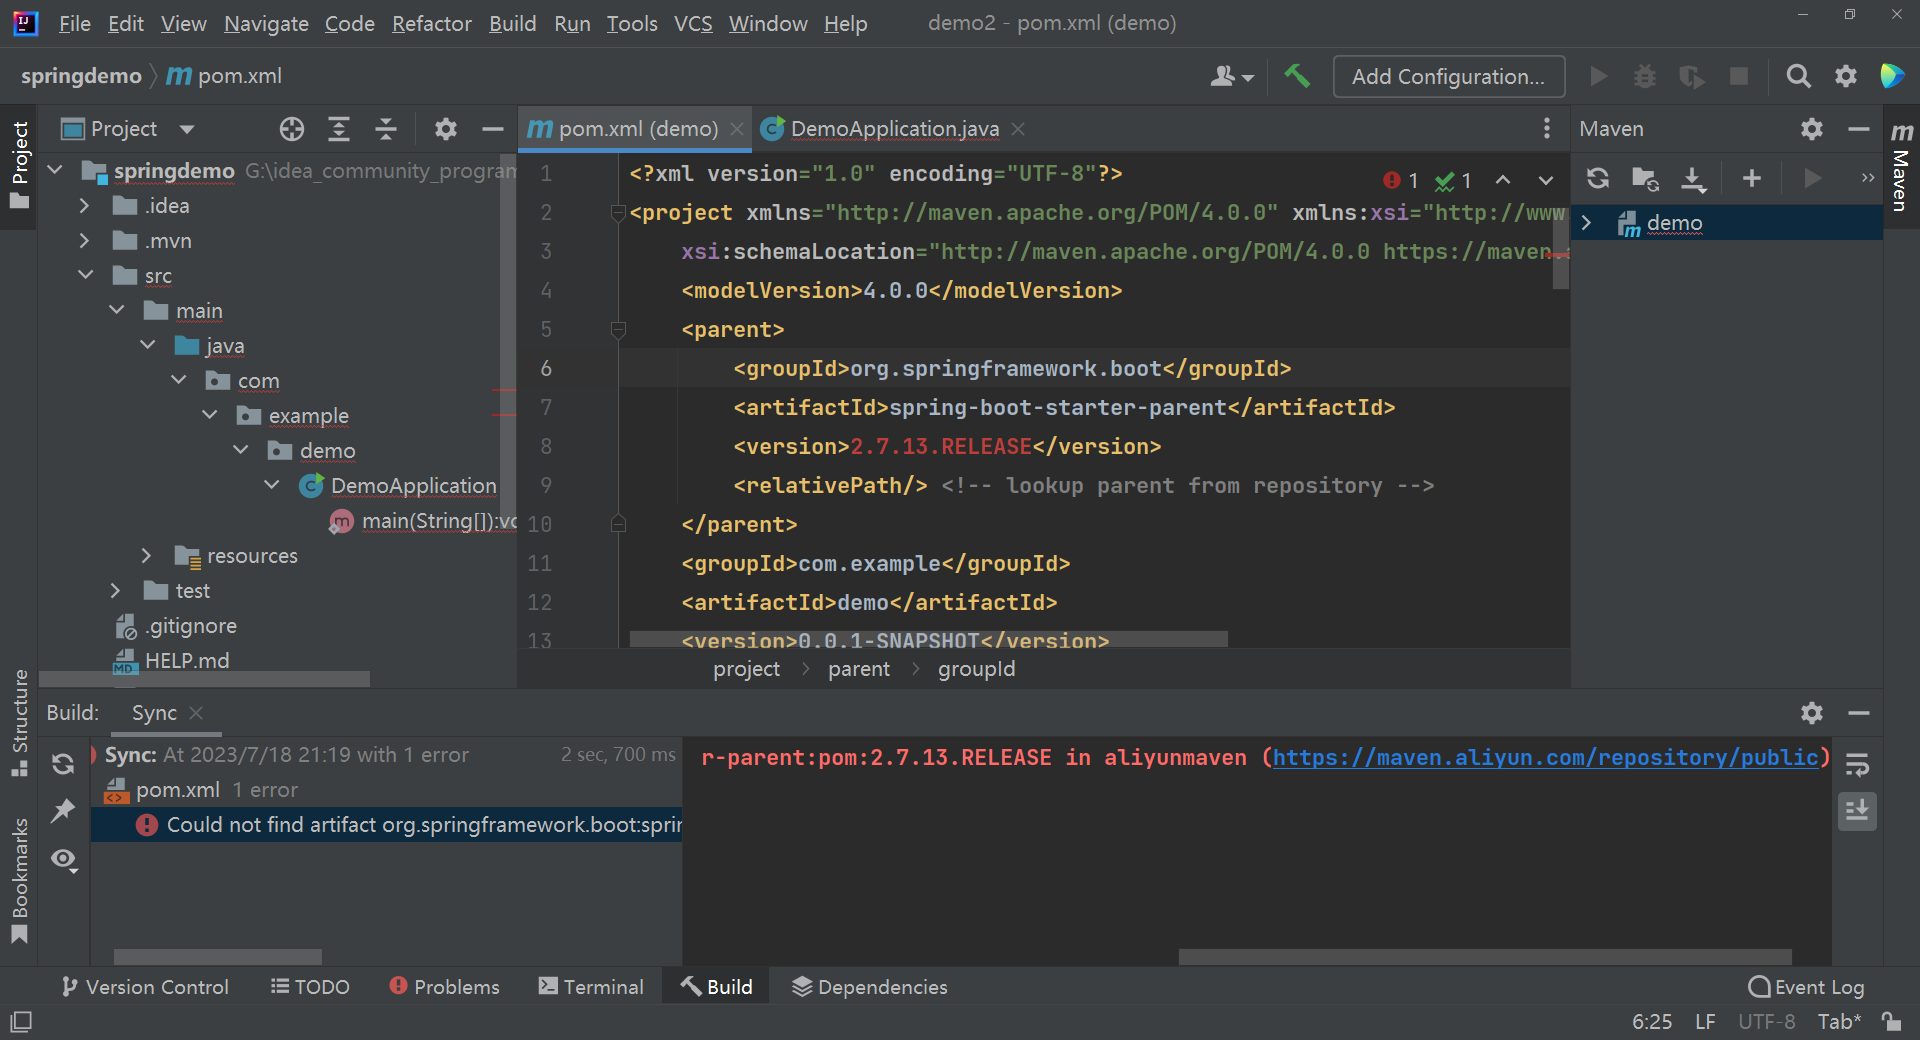This screenshot has width=1920, height=1040.
Task: Reload All Maven Projects icon
Action: click(1598, 178)
